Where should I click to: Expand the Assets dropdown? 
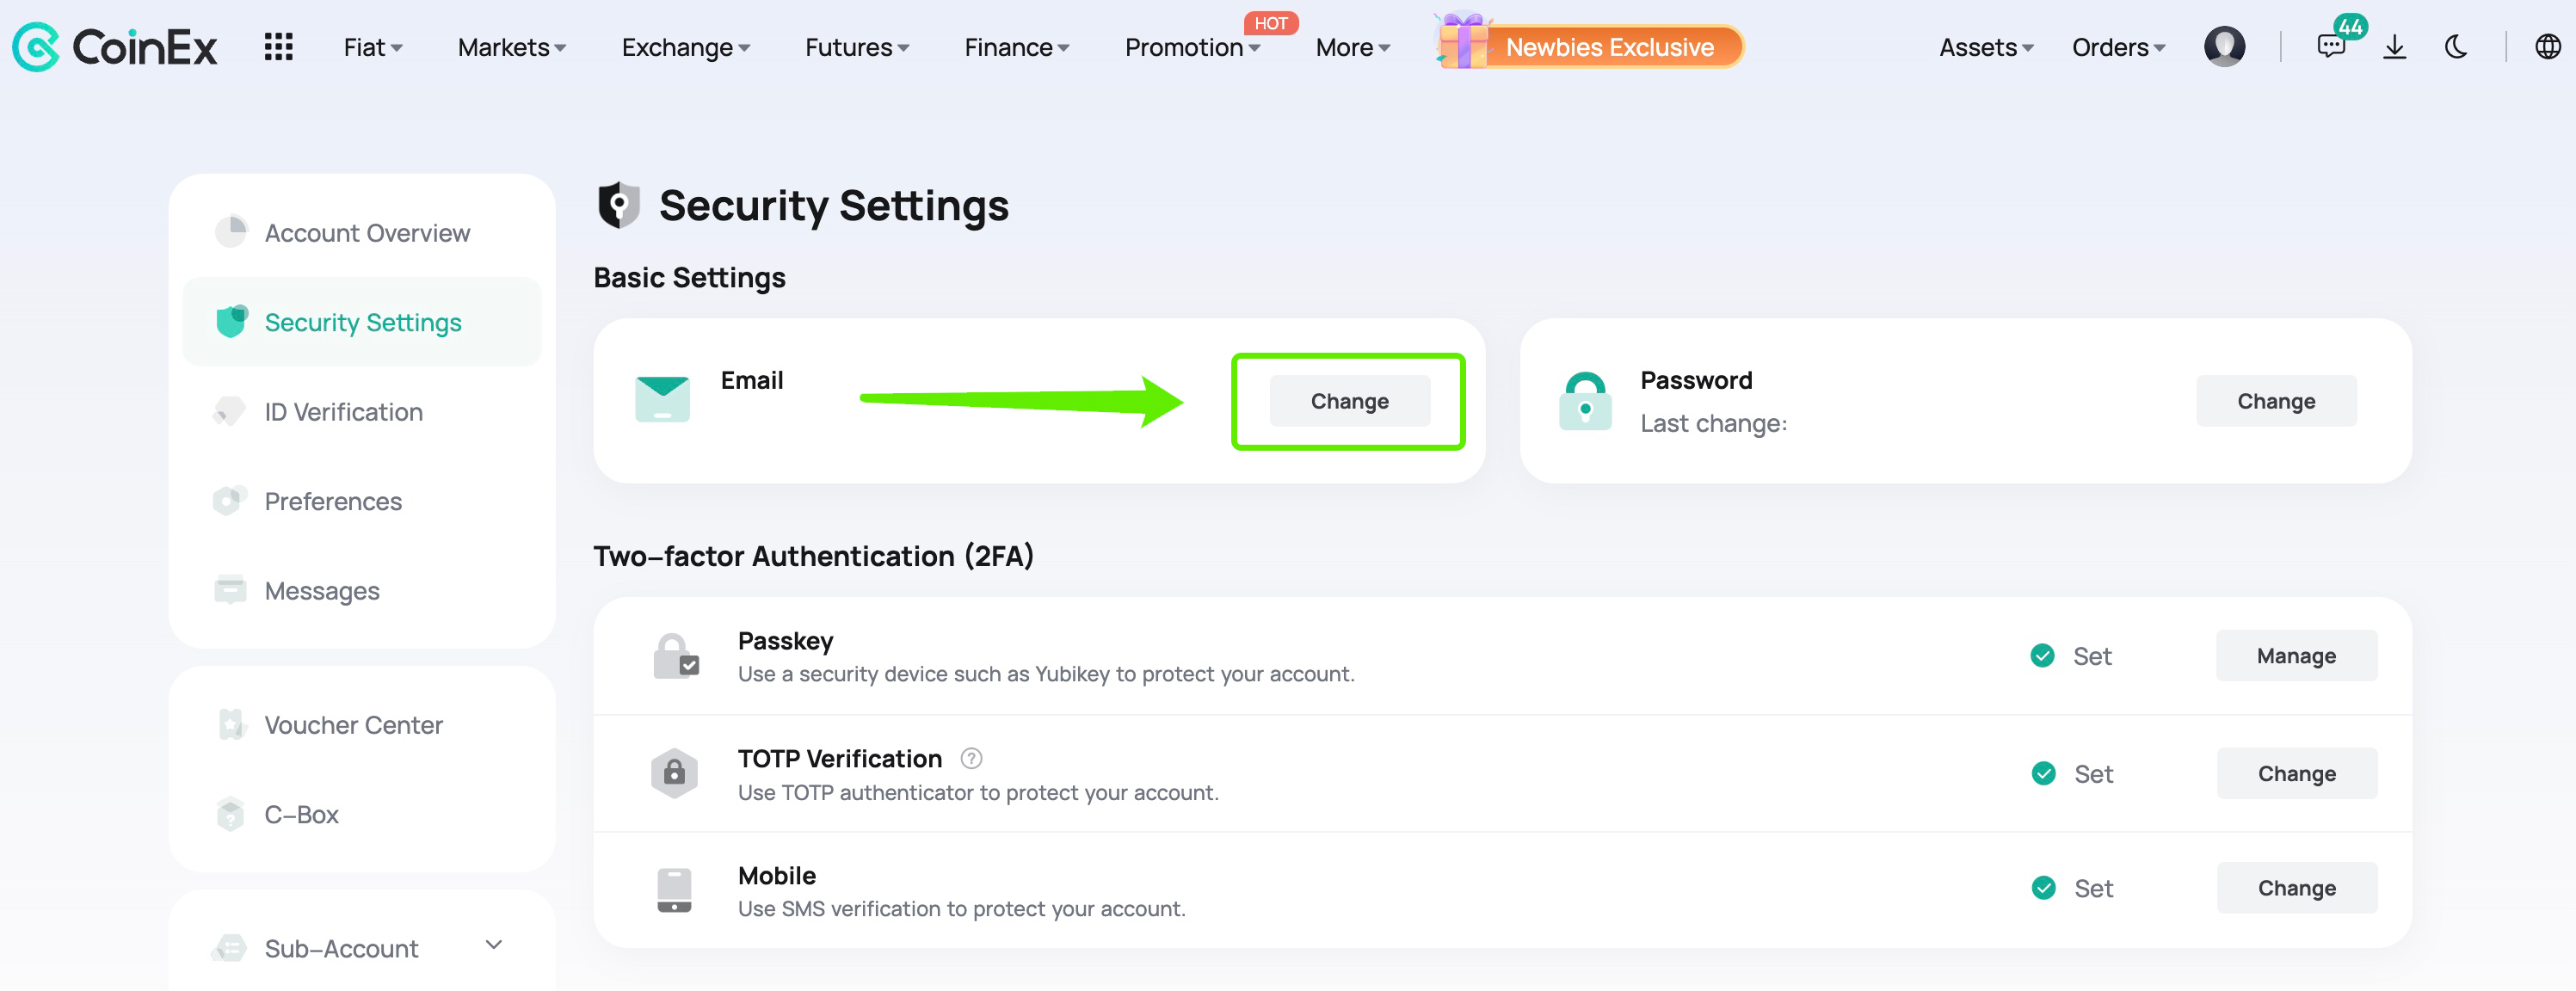pos(1986,47)
